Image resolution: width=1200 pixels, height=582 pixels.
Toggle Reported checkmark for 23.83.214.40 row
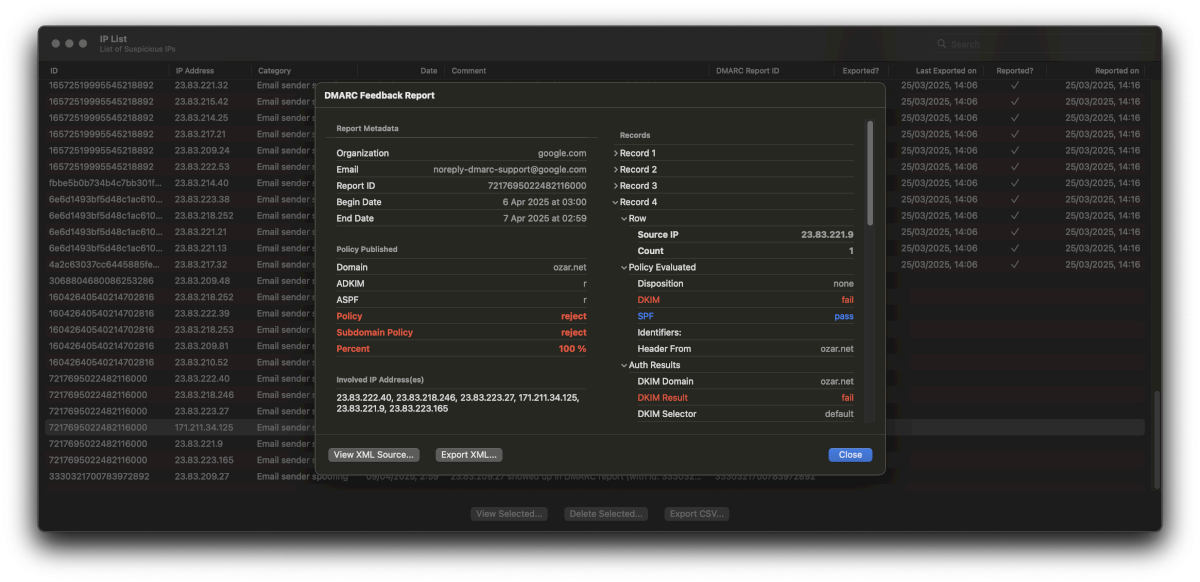pos(1014,183)
